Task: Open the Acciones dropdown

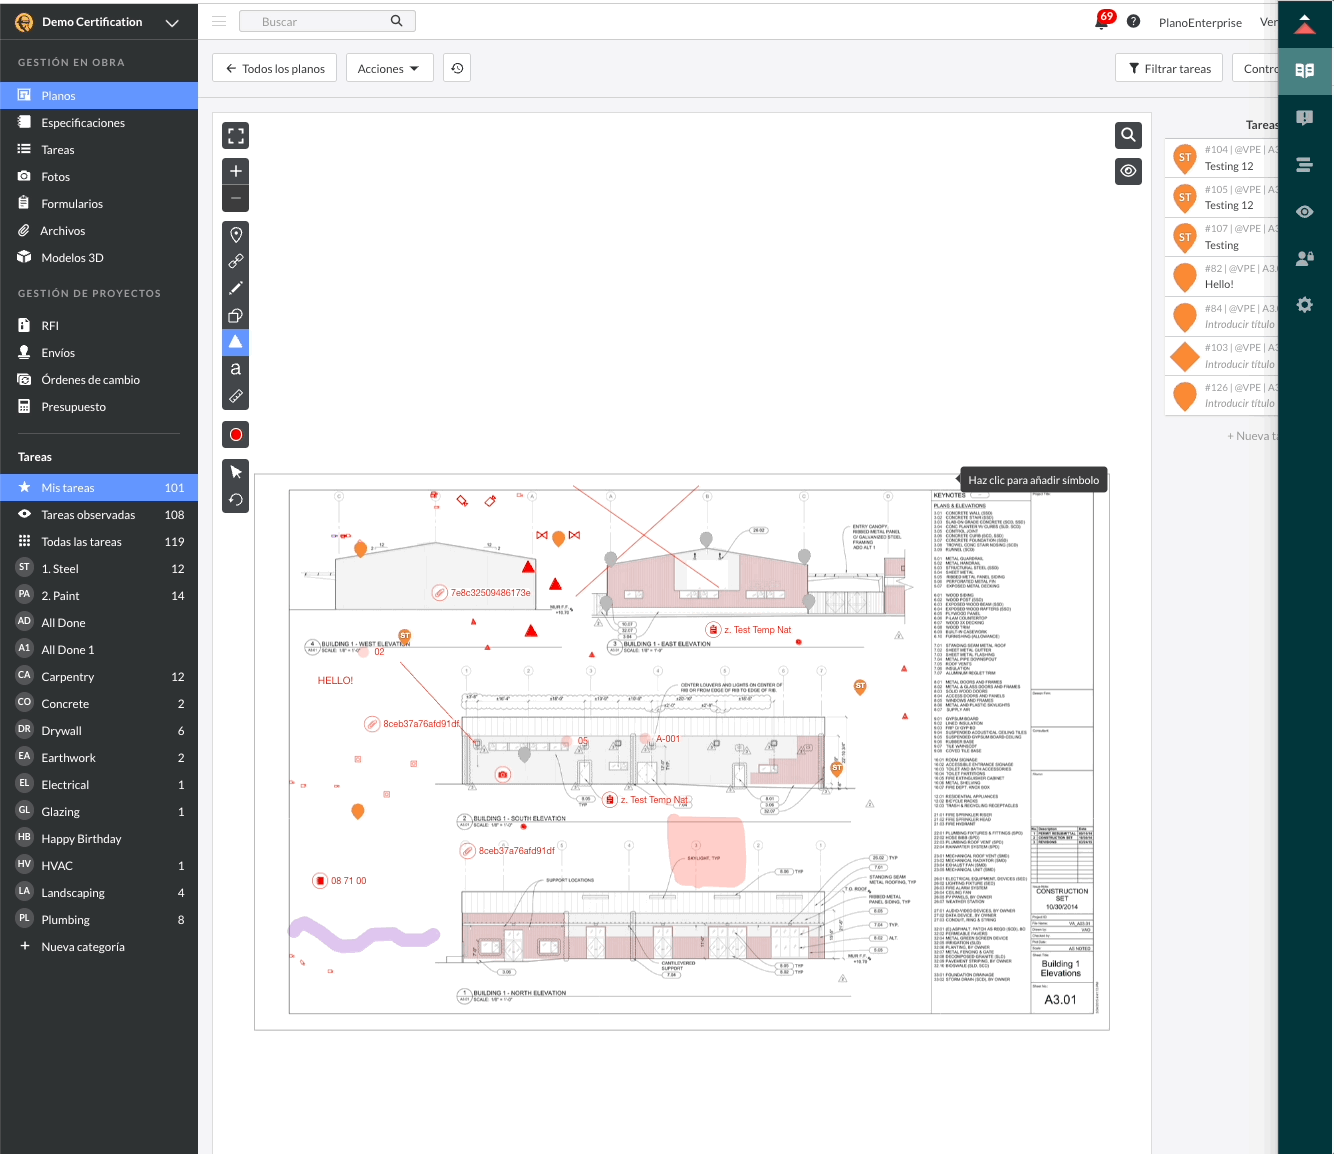Action: pos(389,68)
